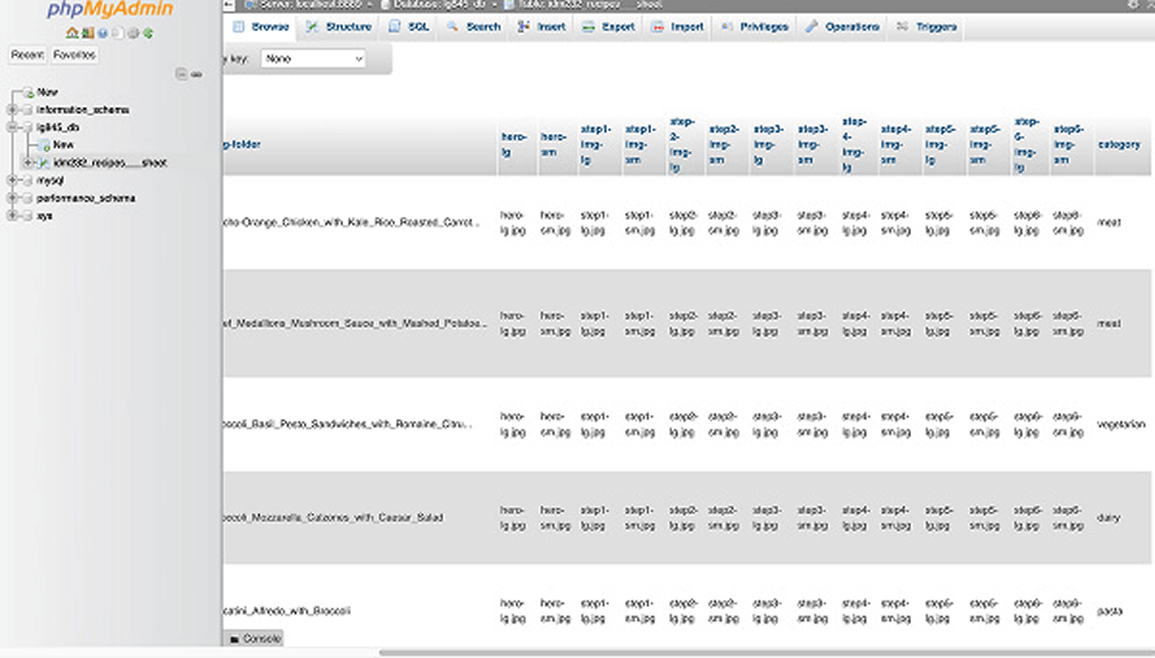Sort by hero-lg column header

(513, 144)
